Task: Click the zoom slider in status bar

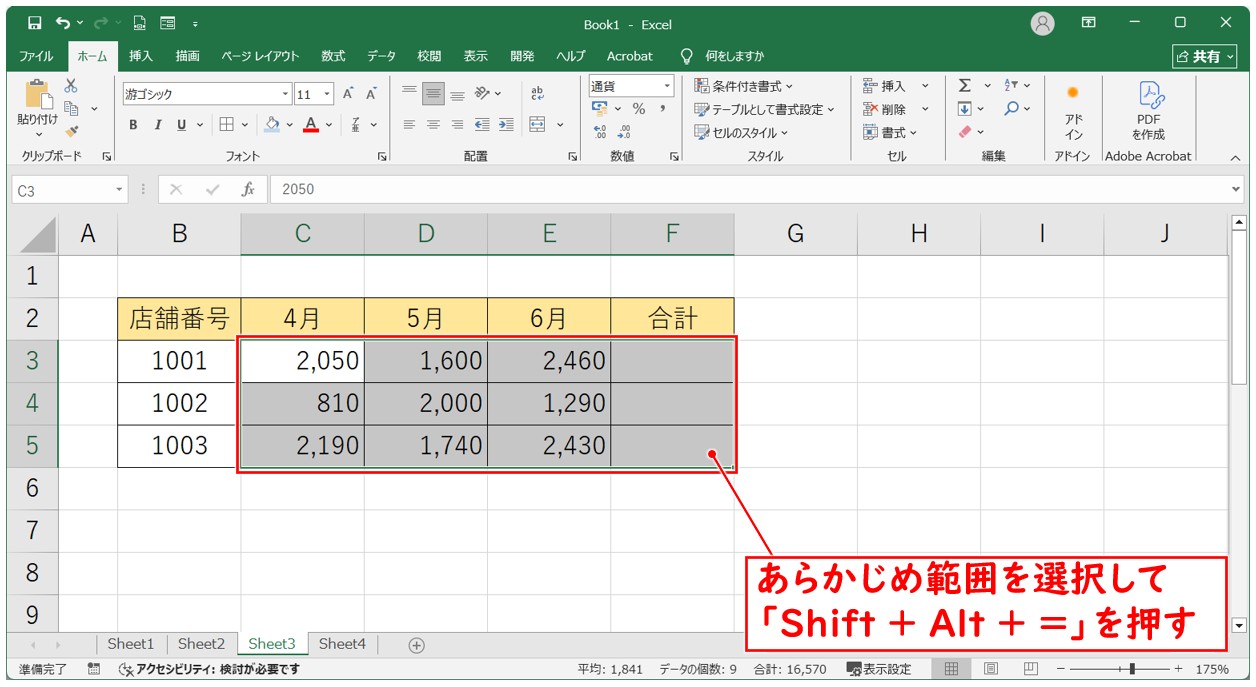Action: click(x=1131, y=669)
